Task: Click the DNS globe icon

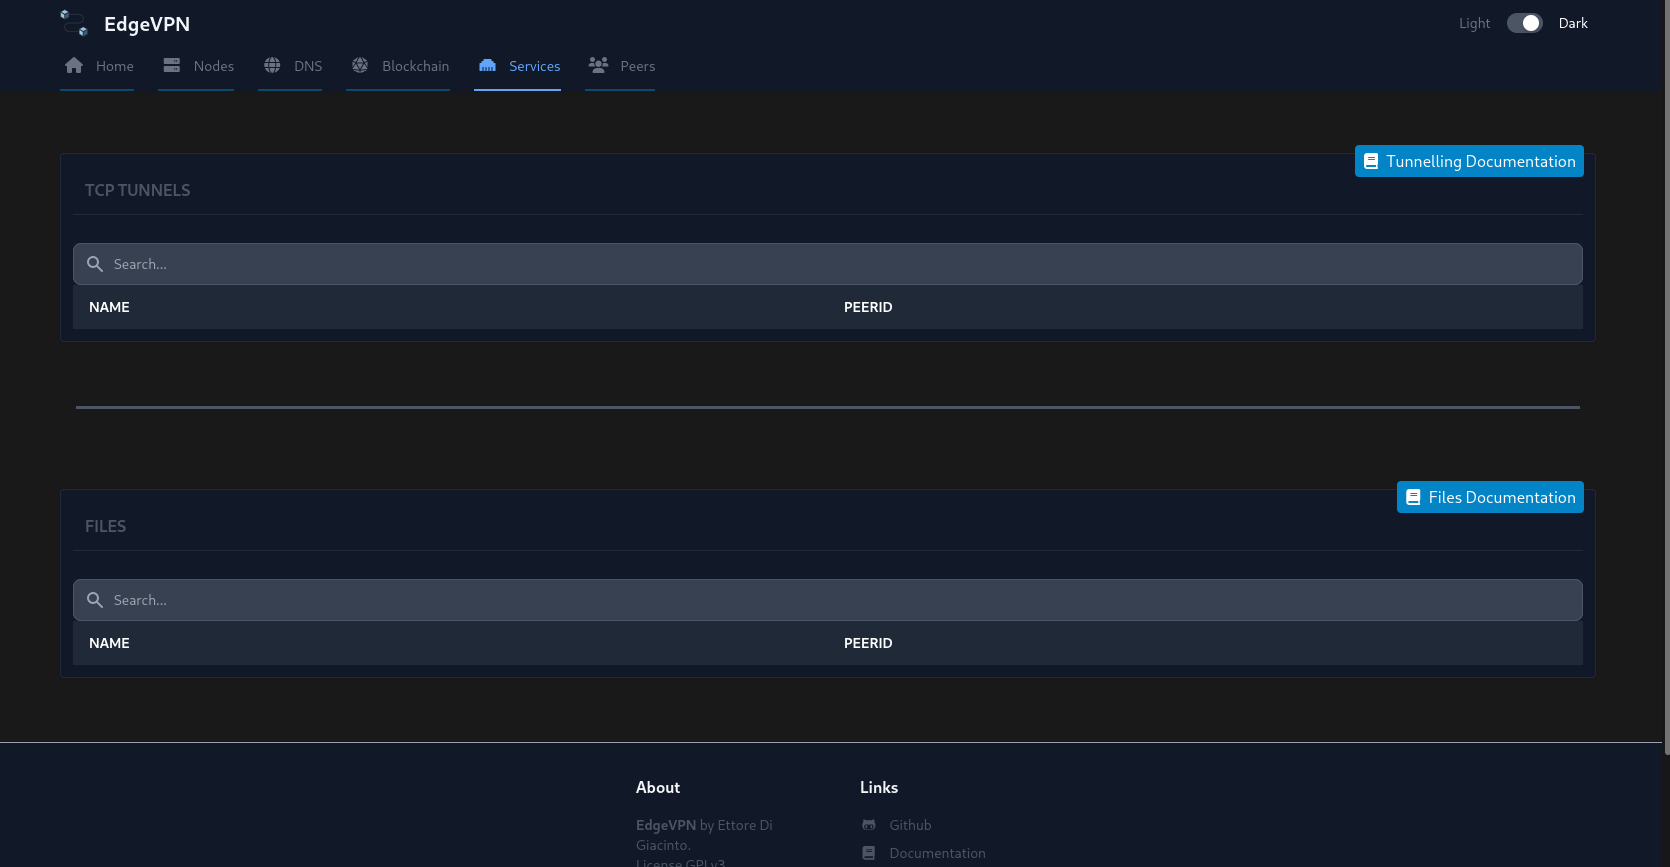Action: tap(272, 65)
